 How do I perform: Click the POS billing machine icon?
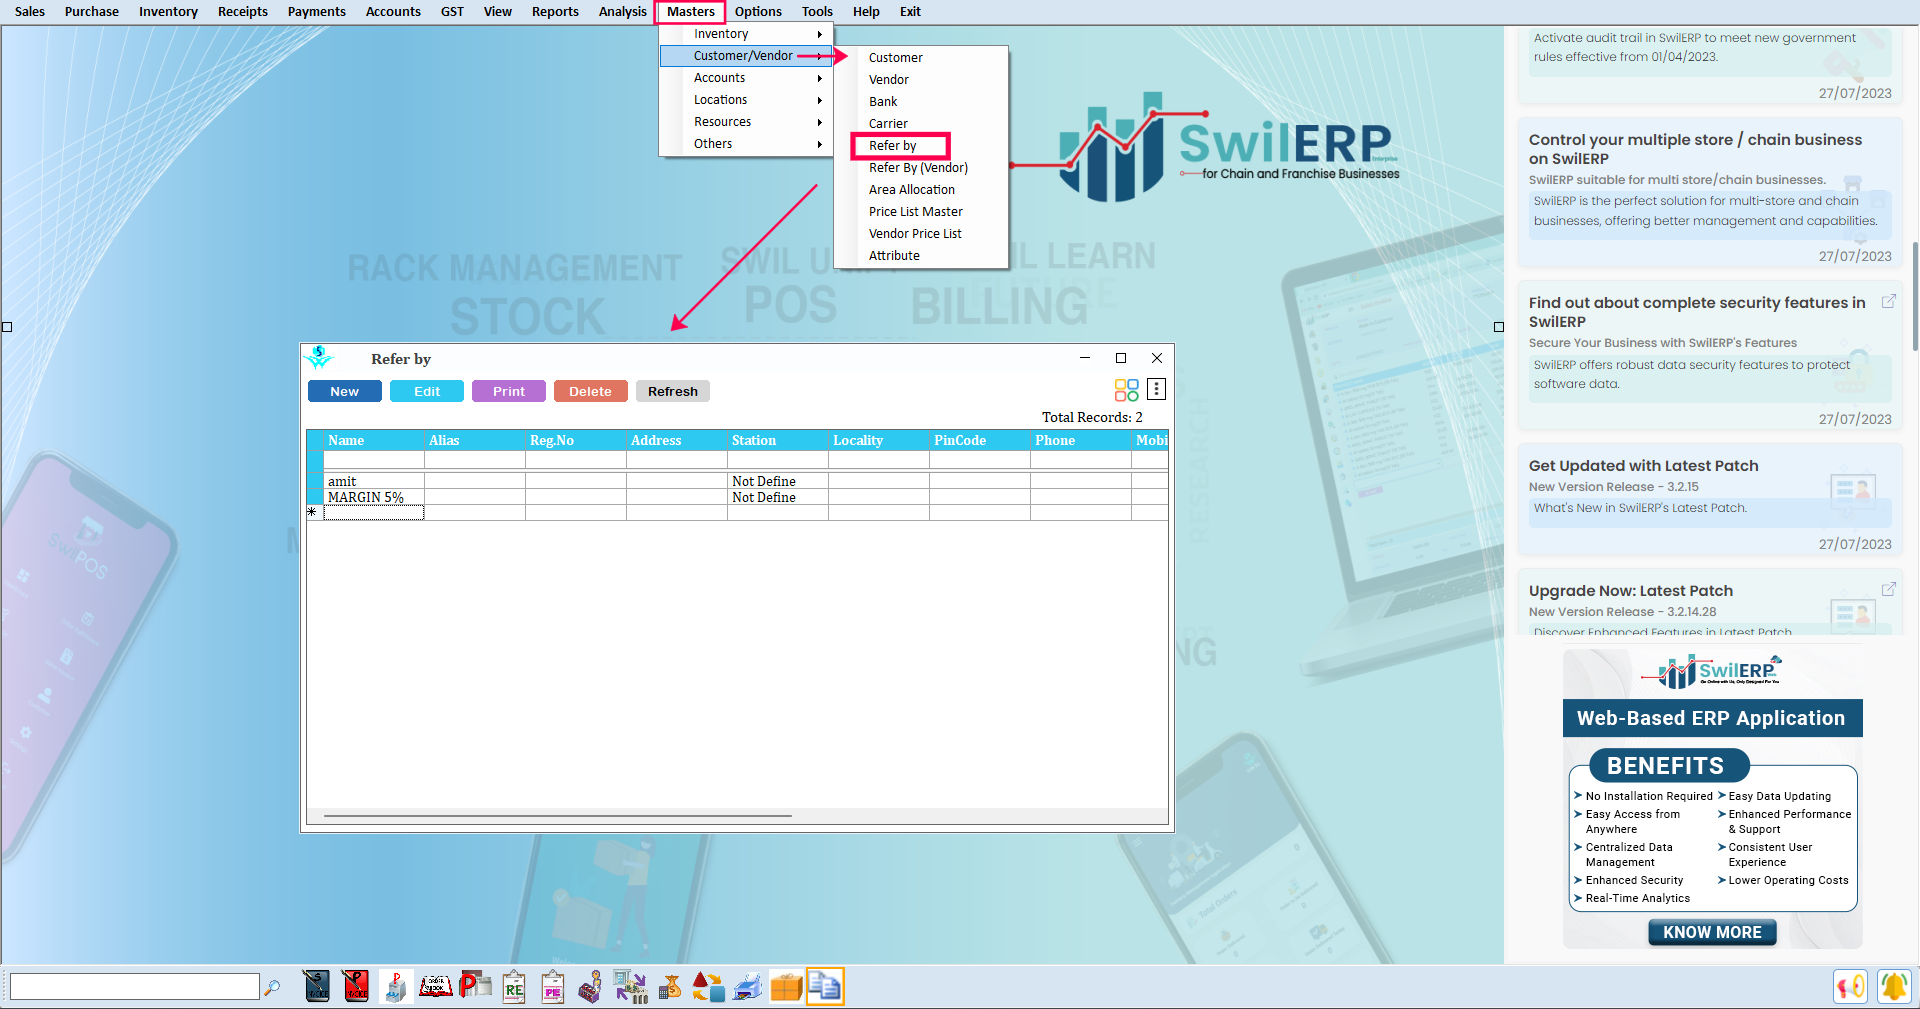[396, 987]
